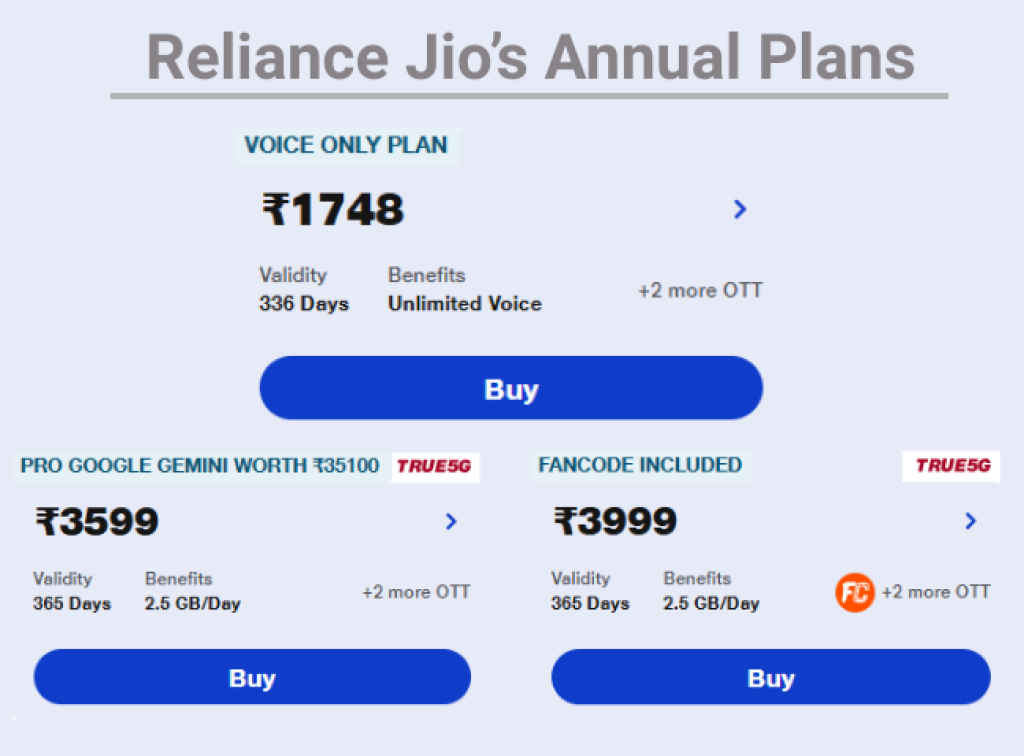This screenshot has height=756, width=1024.
Task: Buy the ₹3599 Gemini plan
Action: (x=252, y=677)
